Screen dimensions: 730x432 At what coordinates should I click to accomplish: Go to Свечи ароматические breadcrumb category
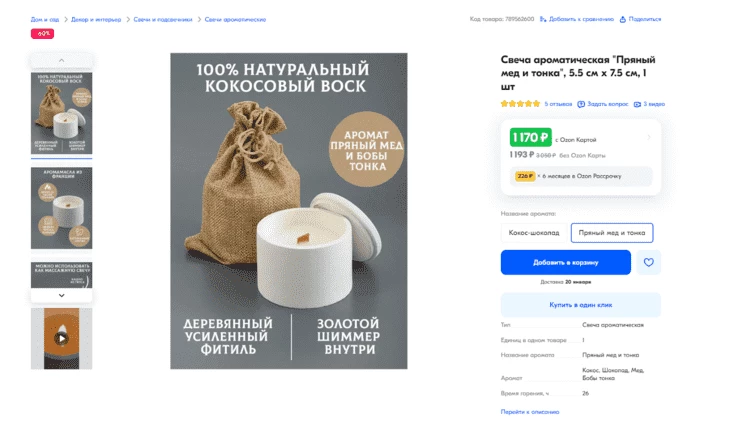(x=235, y=20)
